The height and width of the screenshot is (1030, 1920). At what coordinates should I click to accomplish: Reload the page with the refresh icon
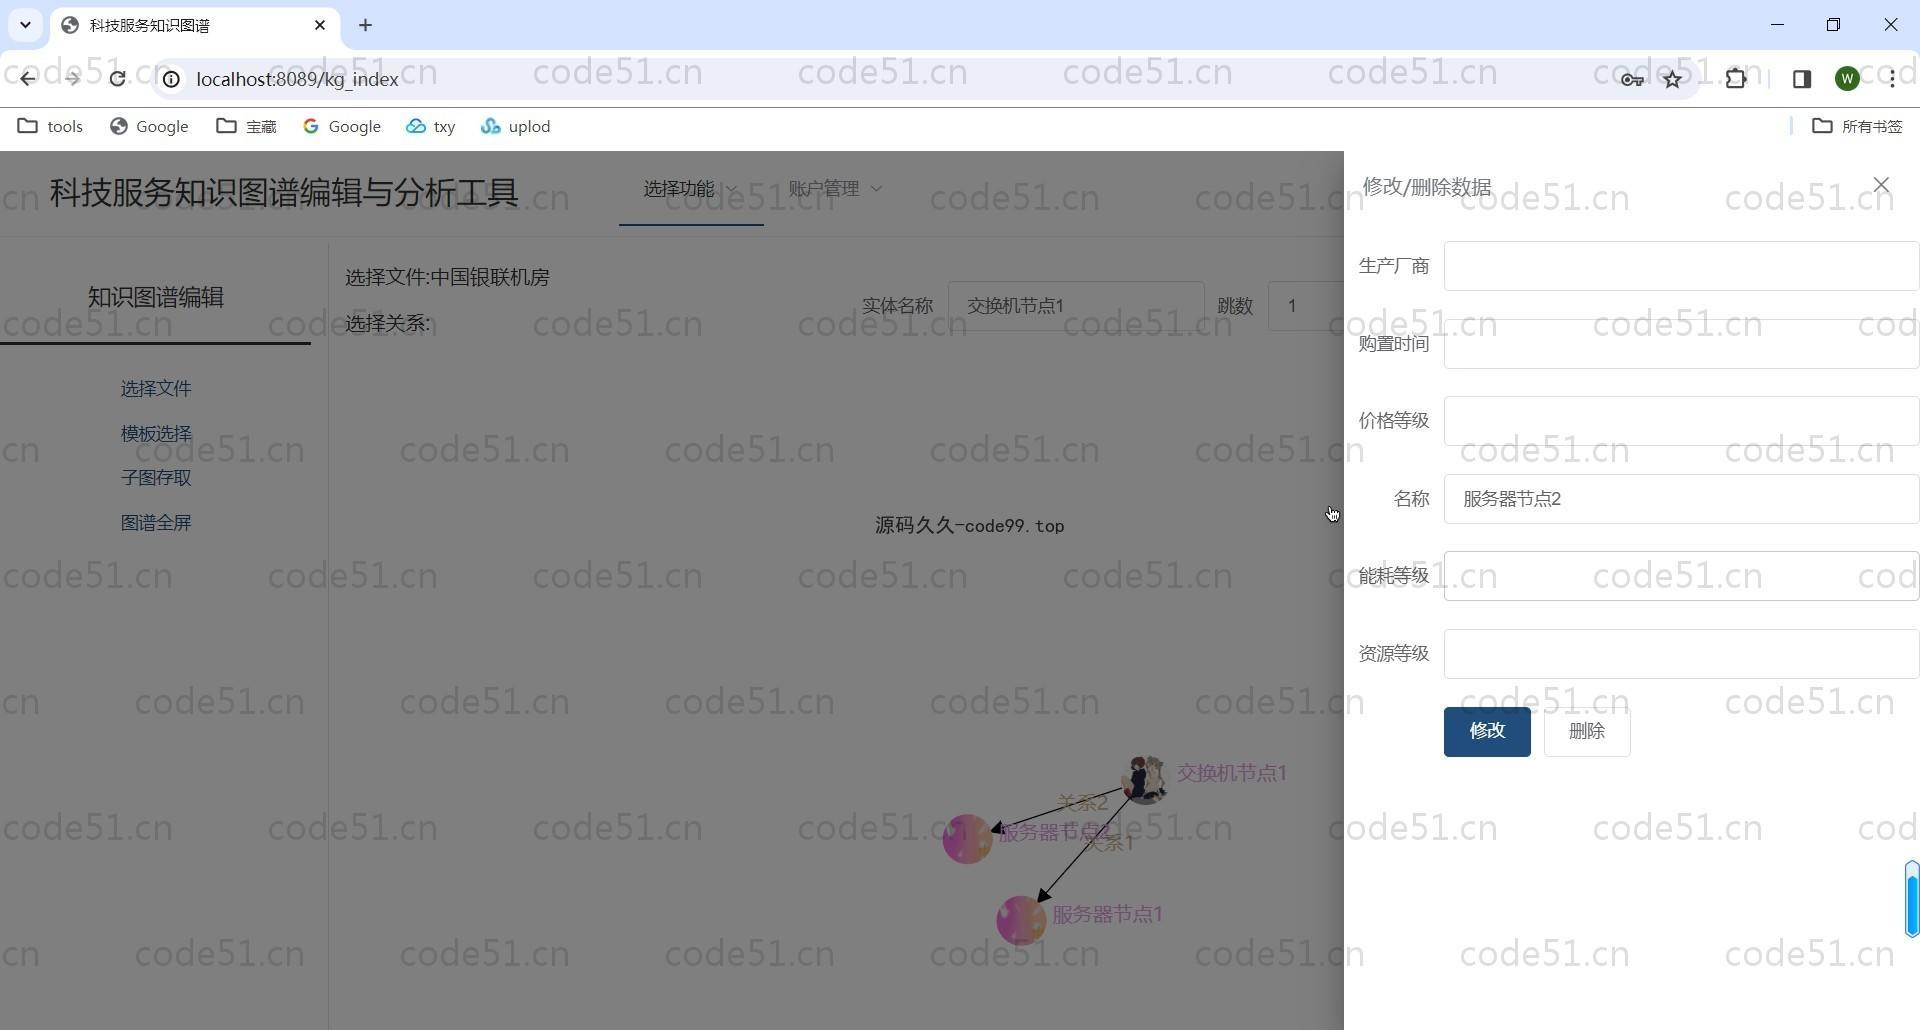pyautogui.click(x=118, y=79)
